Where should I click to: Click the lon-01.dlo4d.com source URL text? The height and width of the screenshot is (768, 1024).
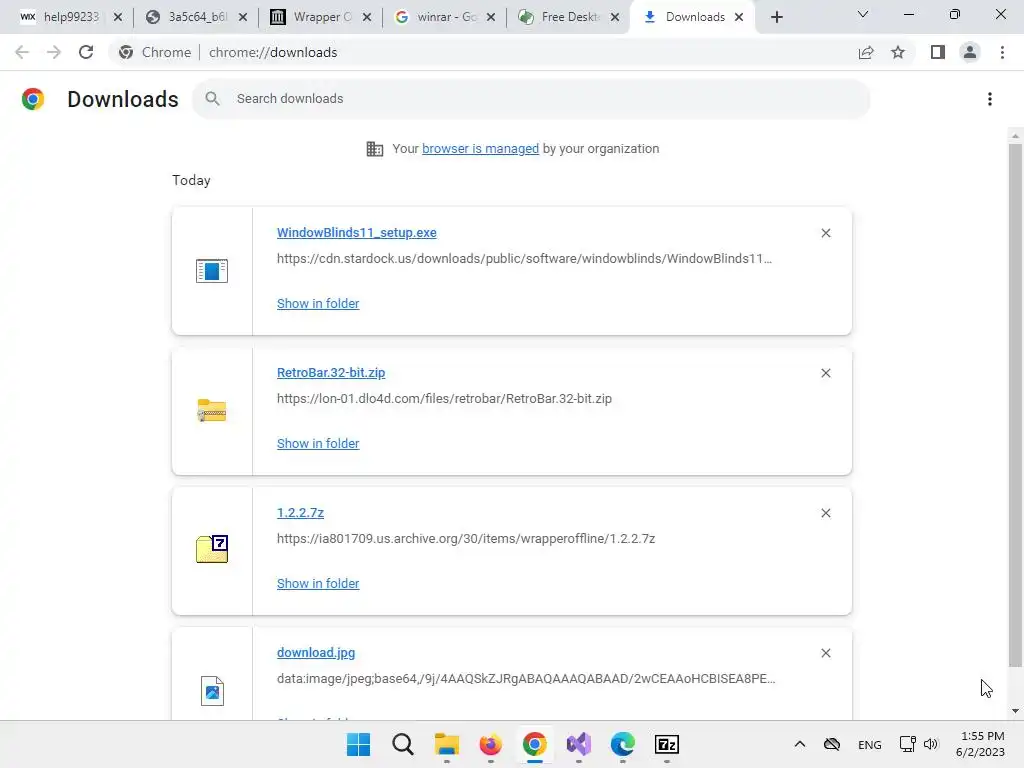(444, 399)
